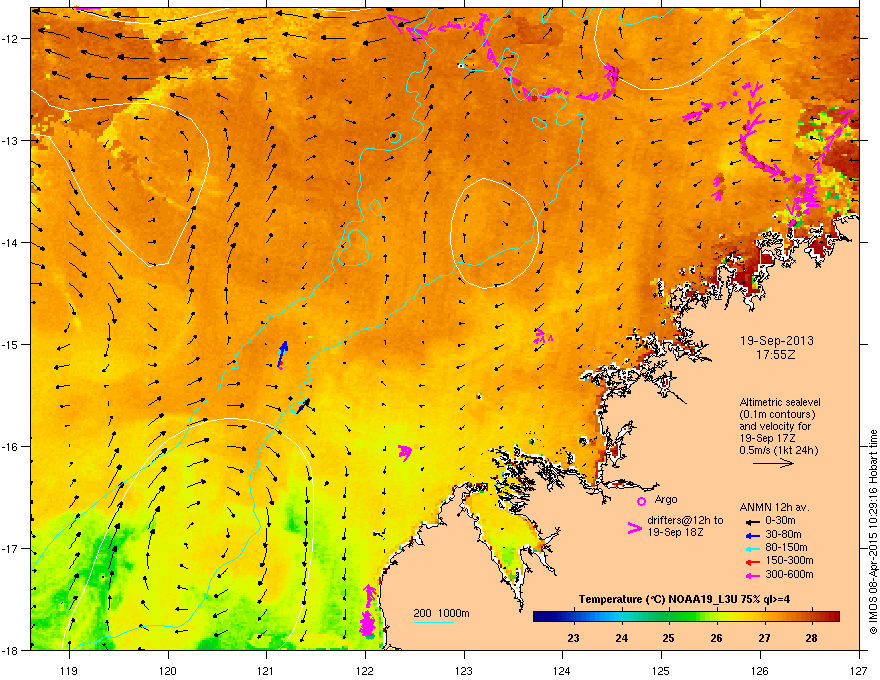880x680 pixels.
Task: Click the IMOS copyright timestamp text
Action: tap(873, 532)
